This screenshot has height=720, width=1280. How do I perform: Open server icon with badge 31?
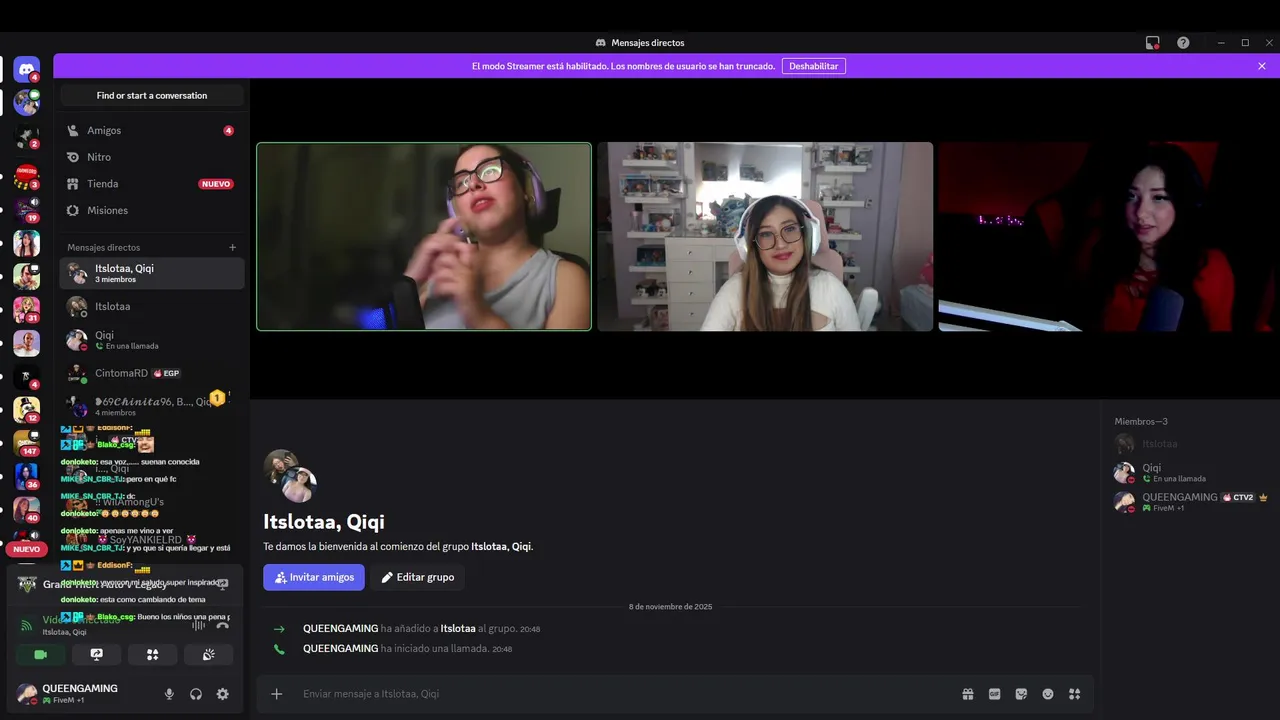(x=27, y=310)
